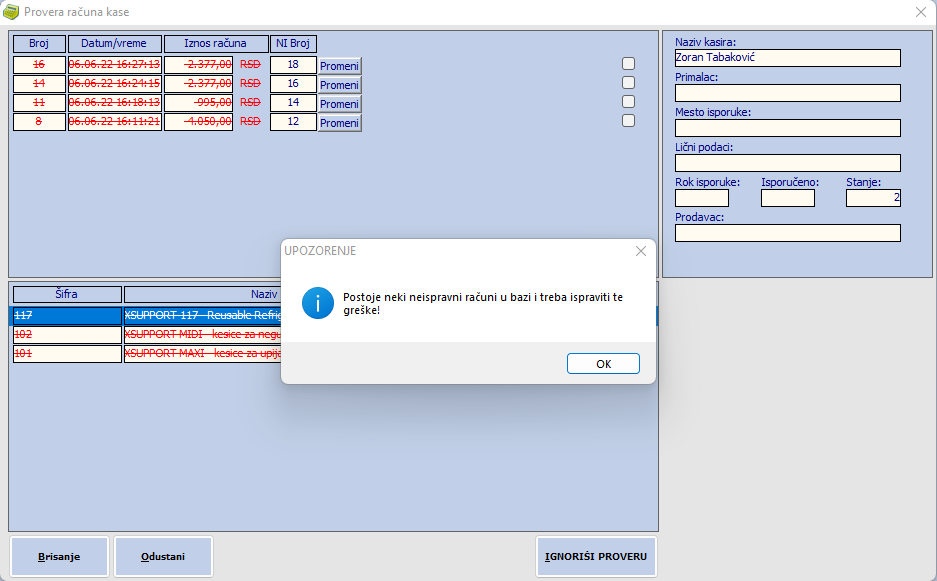Screen dimensions: 937x581
Task: Tick the checkbox for invoice 16
Action: [629, 64]
